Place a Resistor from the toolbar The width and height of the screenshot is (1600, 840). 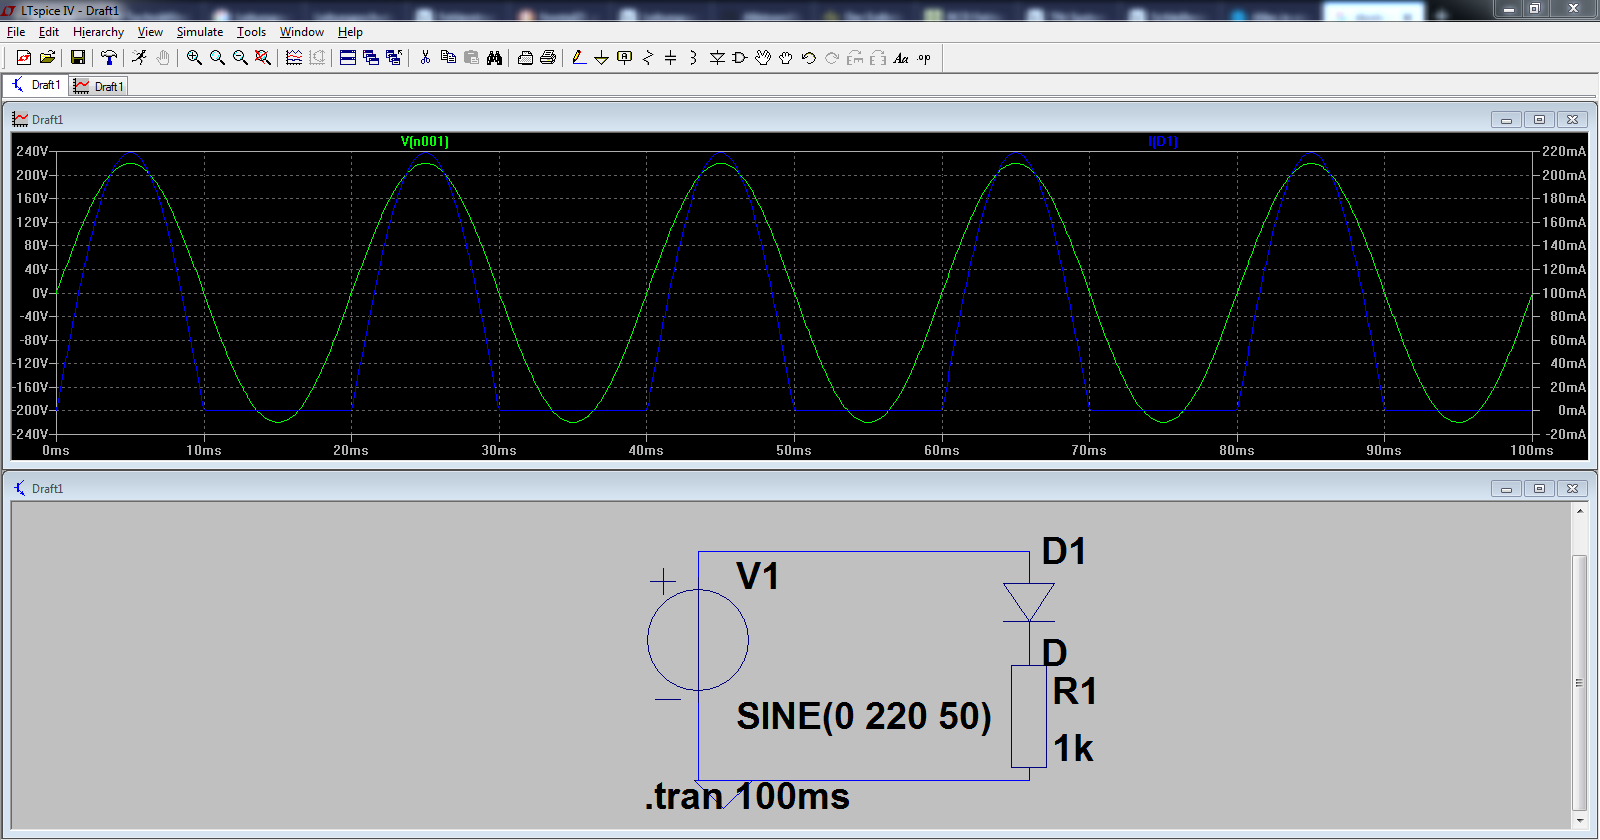tap(648, 58)
